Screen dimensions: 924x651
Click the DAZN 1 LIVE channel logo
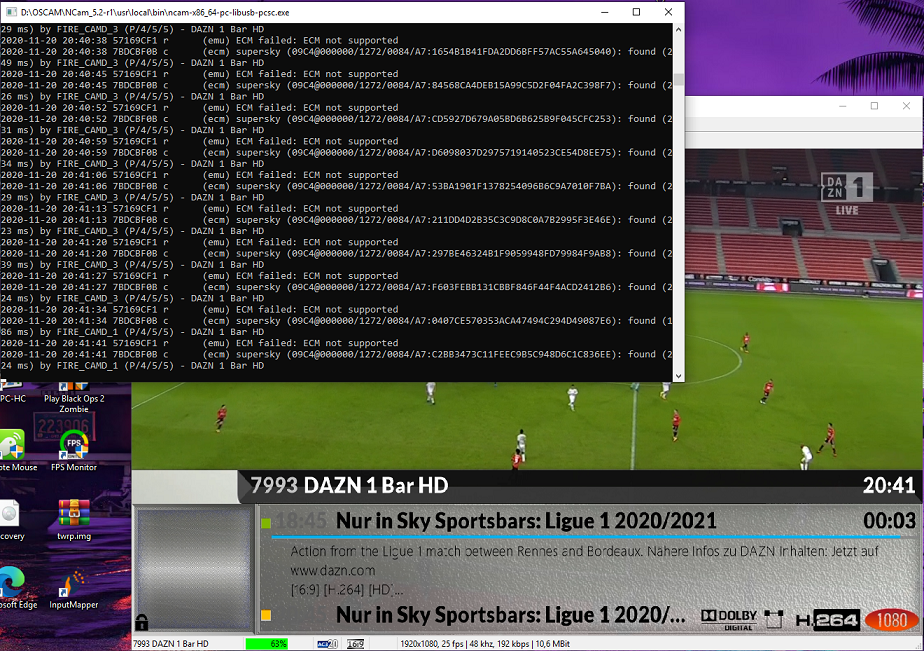click(846, 194)
